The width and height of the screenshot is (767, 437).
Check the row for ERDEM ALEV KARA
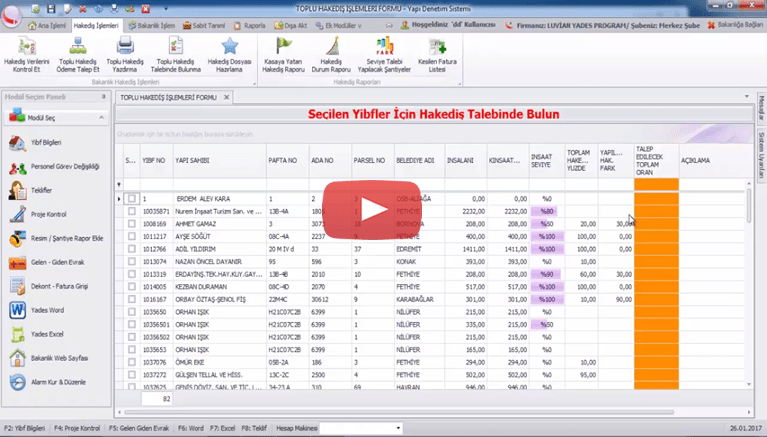pyautogui.click(x=131, y=199)
